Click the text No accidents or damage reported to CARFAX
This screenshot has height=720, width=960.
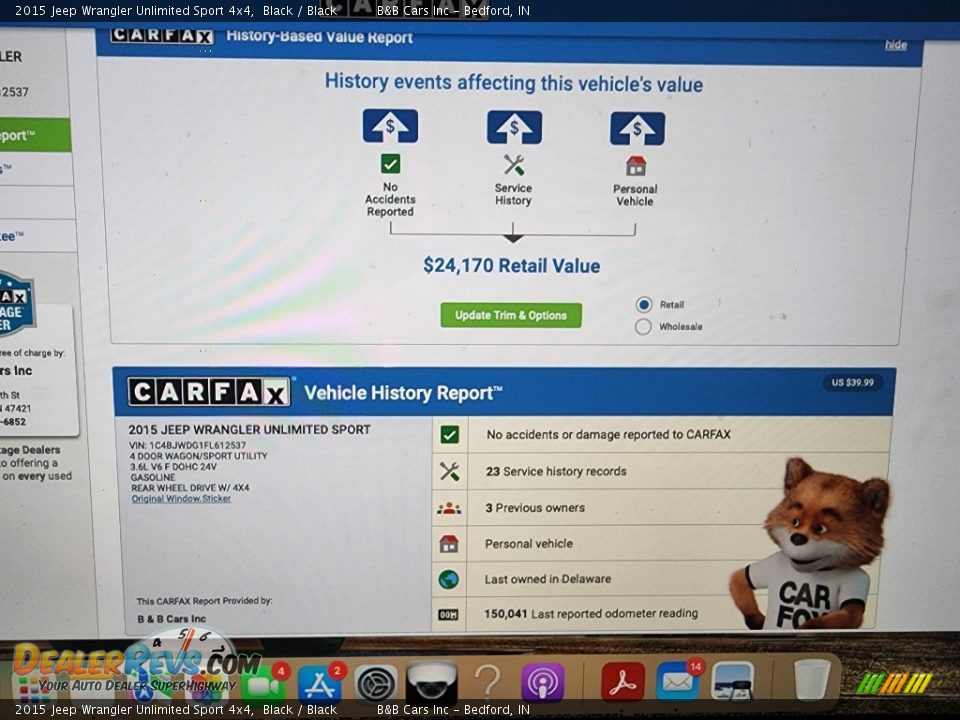pos(609,435)
